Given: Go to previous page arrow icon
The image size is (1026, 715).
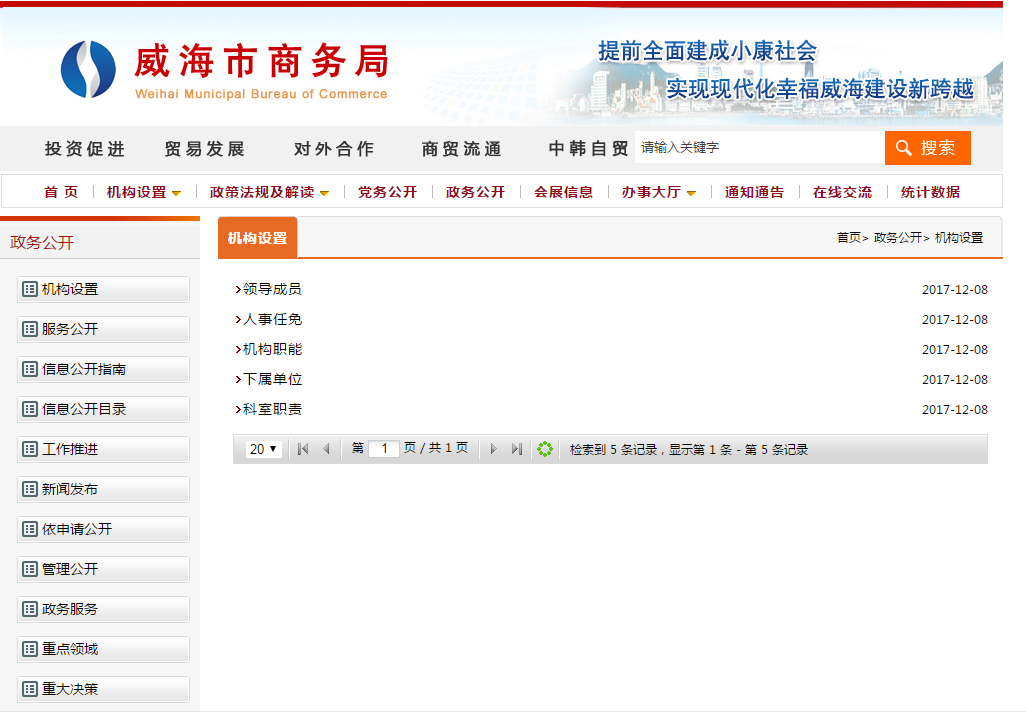Looking at the screenshot, I should tap(325, 450).
